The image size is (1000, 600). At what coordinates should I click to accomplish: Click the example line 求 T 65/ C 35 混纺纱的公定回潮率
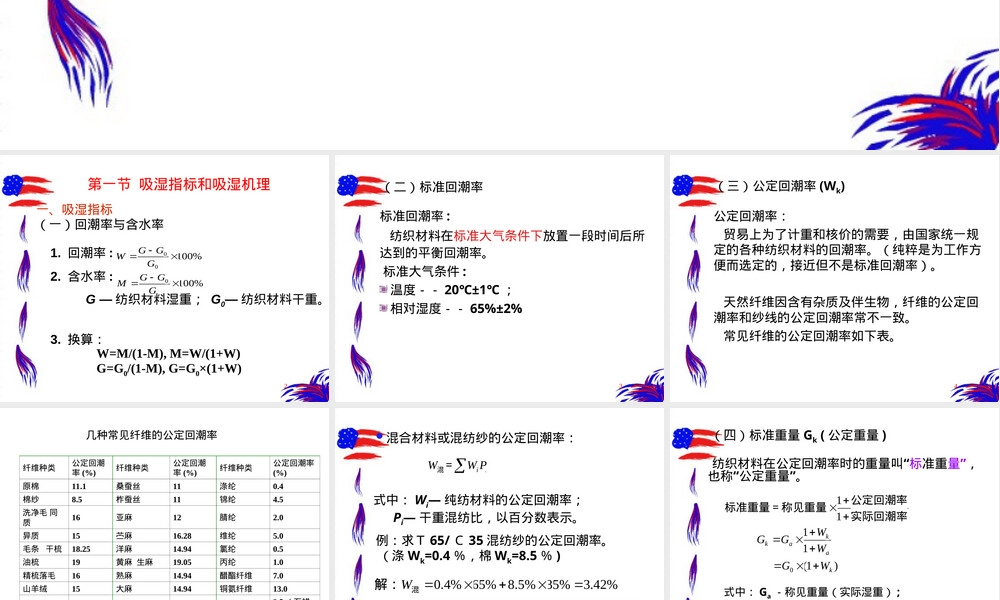(492, 540)
